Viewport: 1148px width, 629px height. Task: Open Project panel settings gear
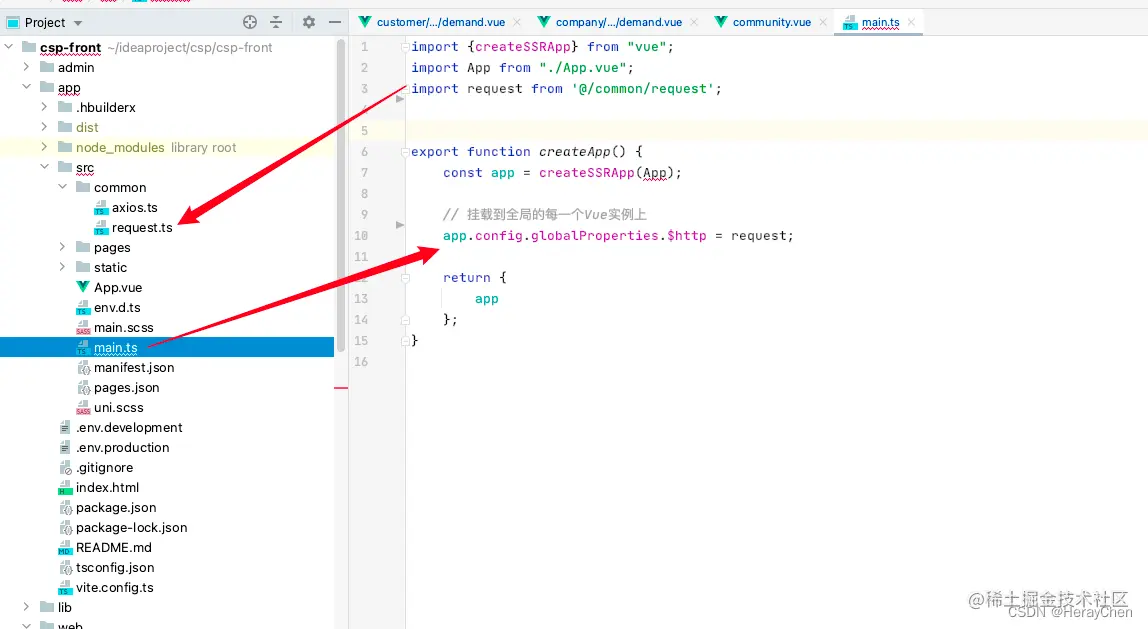309,22
